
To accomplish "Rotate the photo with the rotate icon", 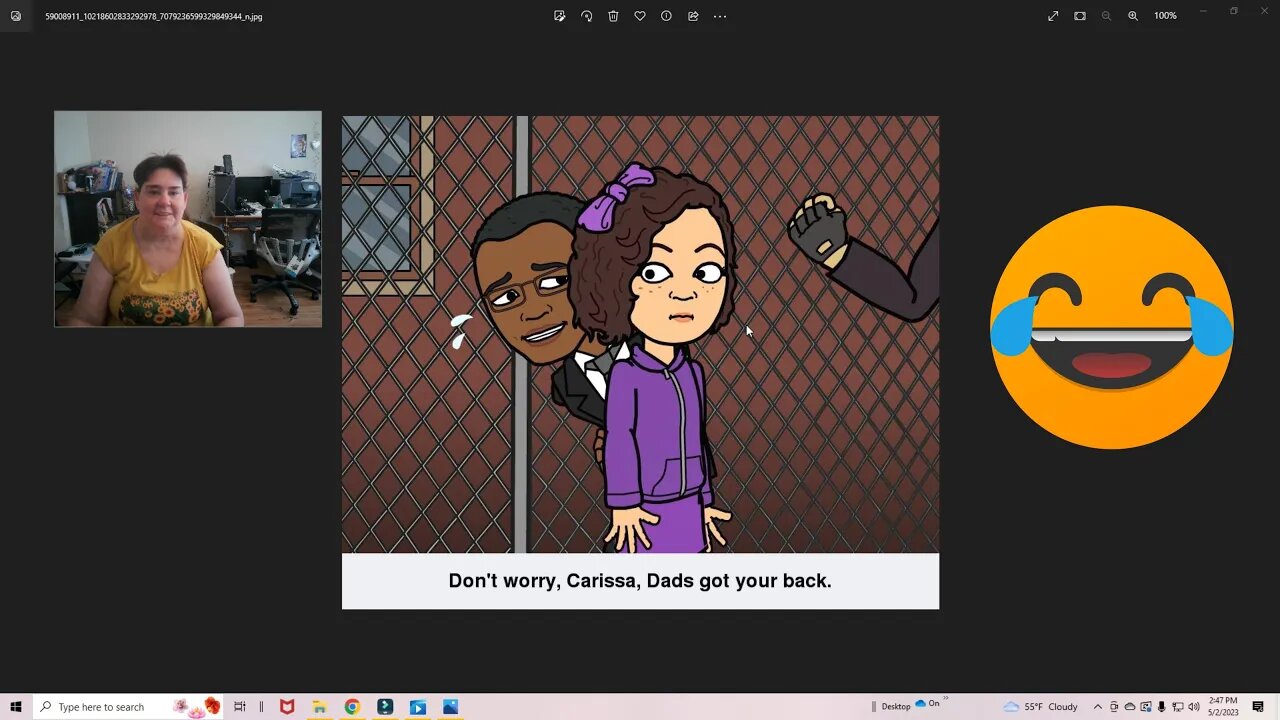I will [x=587, y=16].
